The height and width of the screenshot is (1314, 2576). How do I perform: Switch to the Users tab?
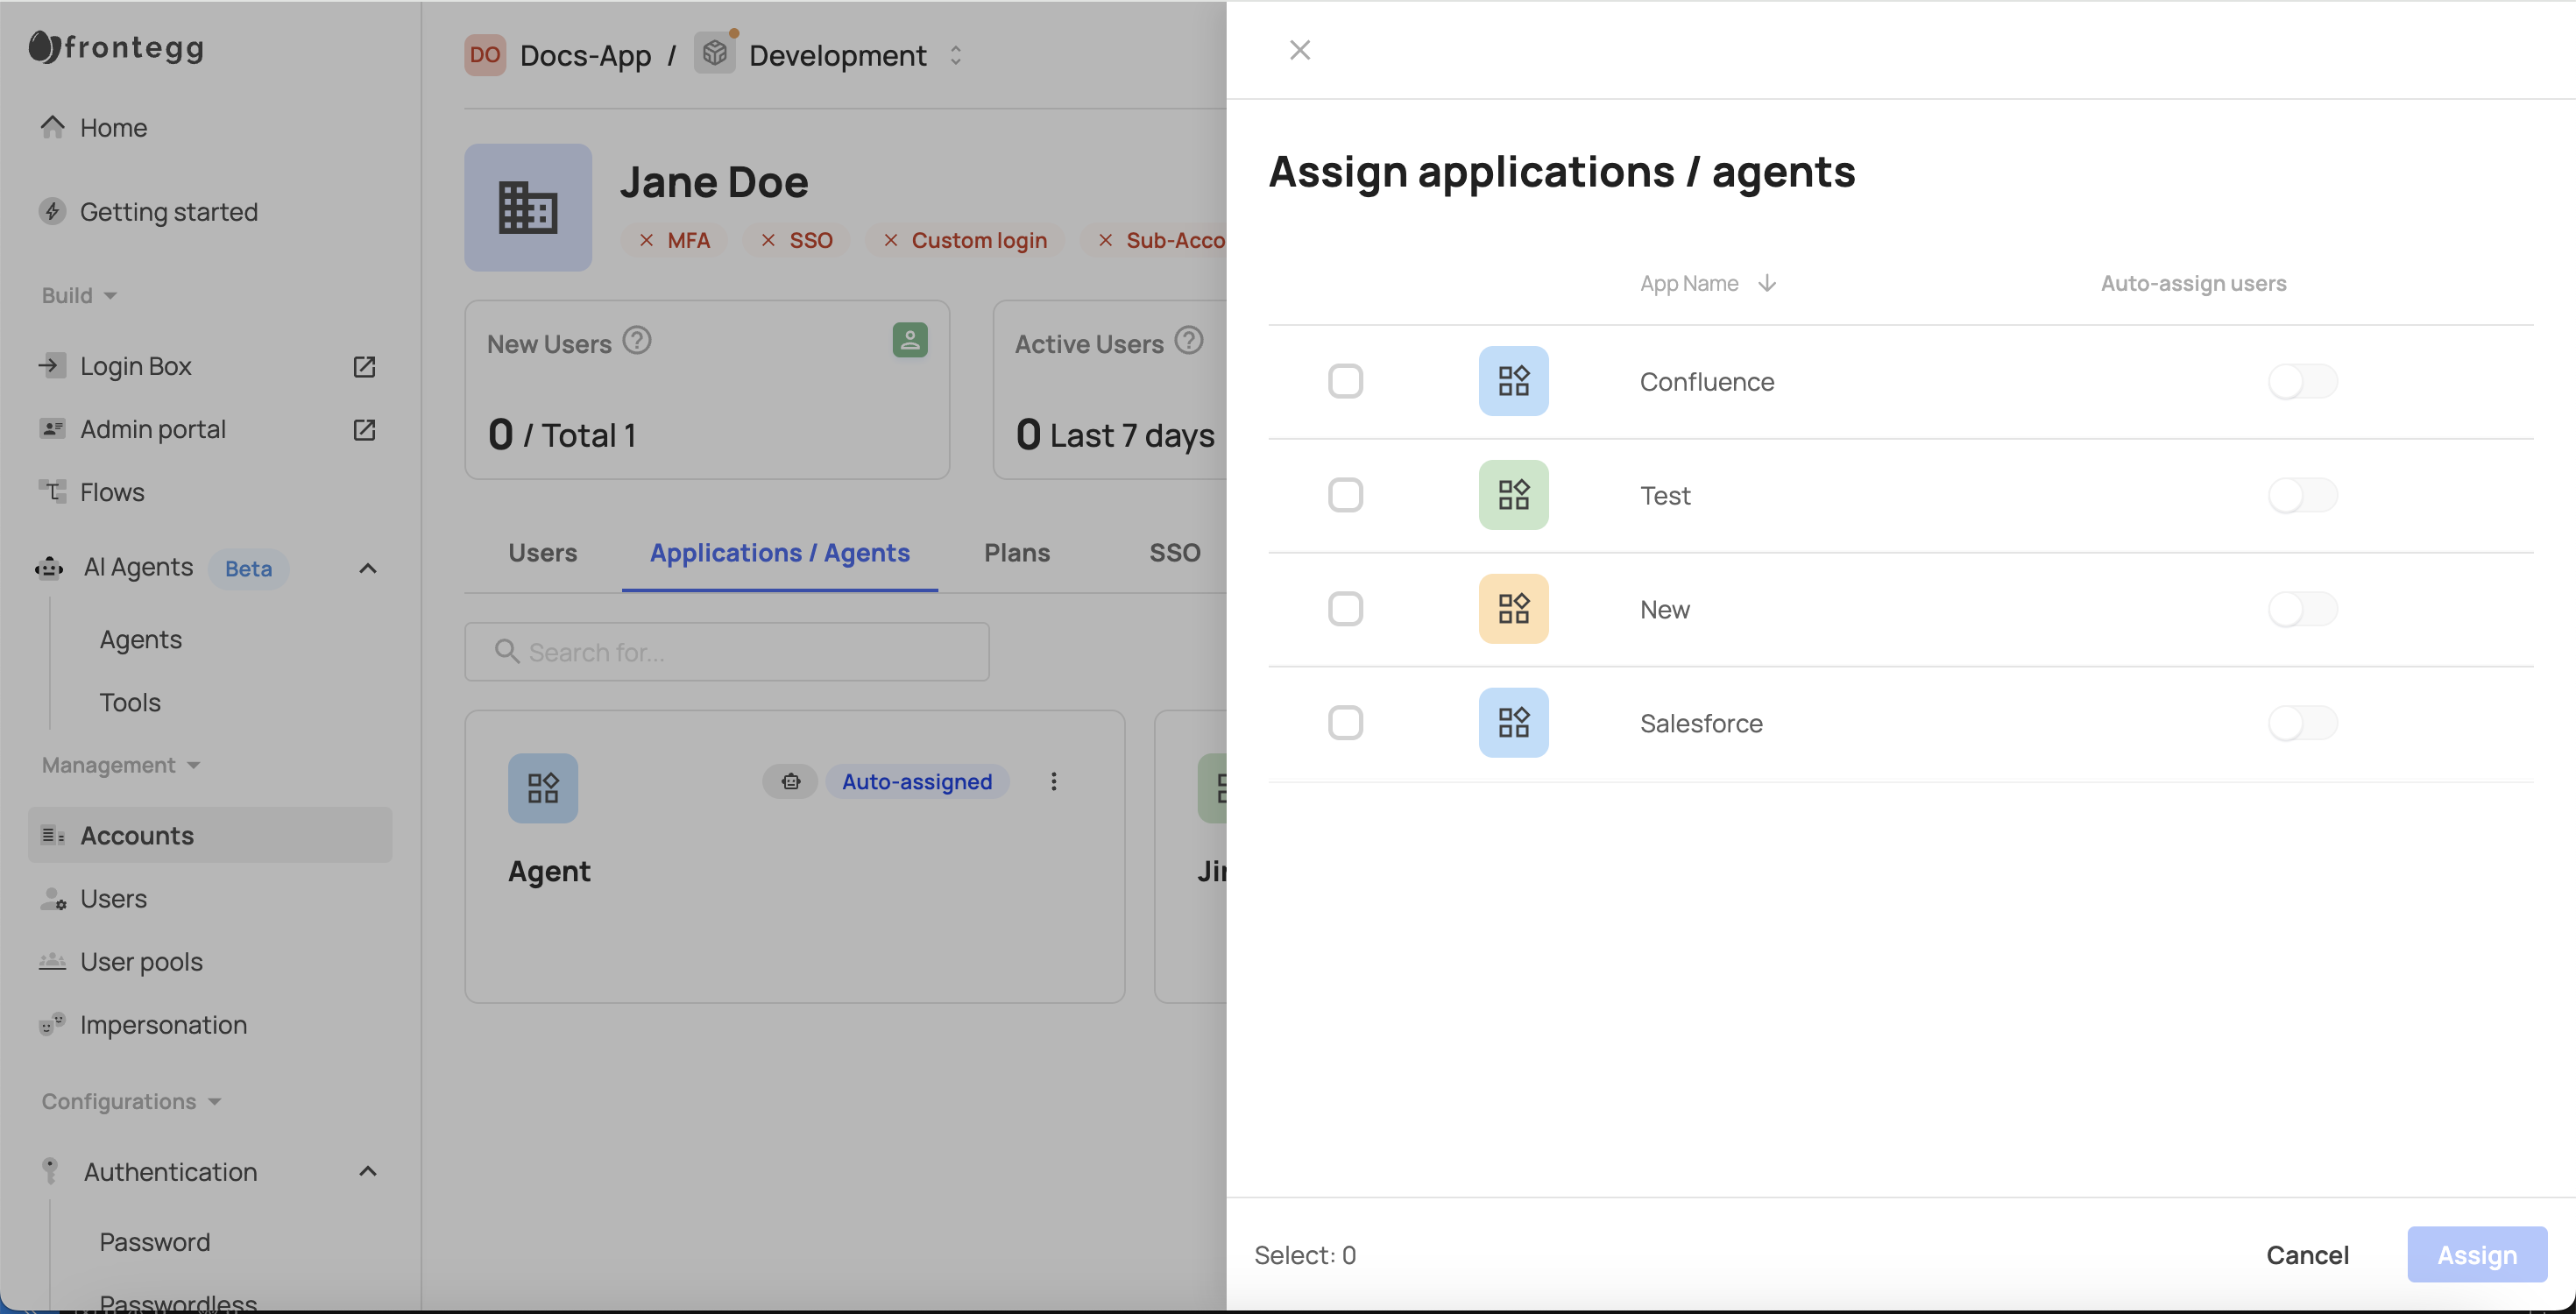coord(542,553)
